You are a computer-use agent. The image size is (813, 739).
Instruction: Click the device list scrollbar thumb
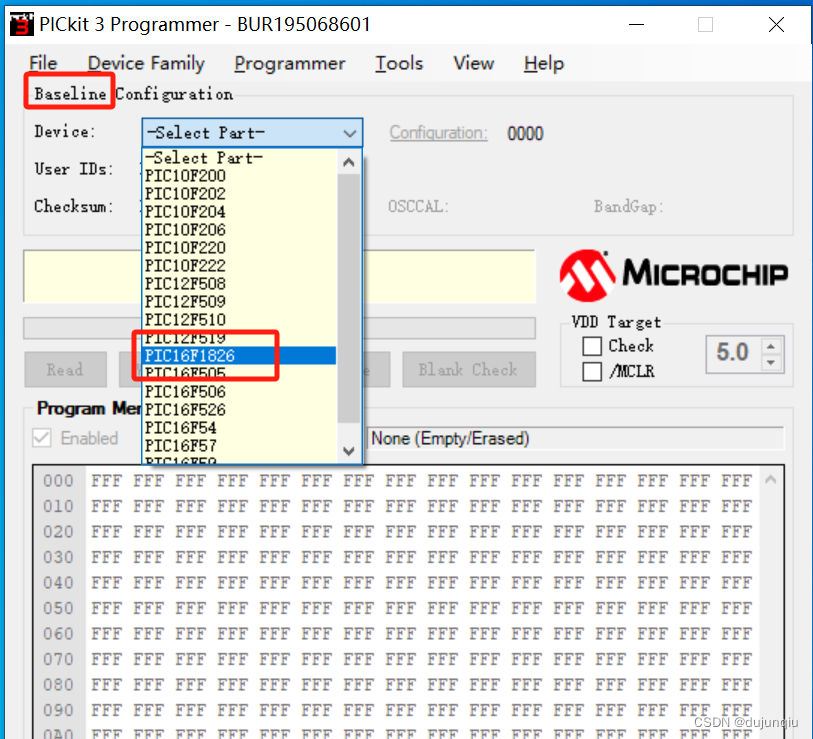349,298
